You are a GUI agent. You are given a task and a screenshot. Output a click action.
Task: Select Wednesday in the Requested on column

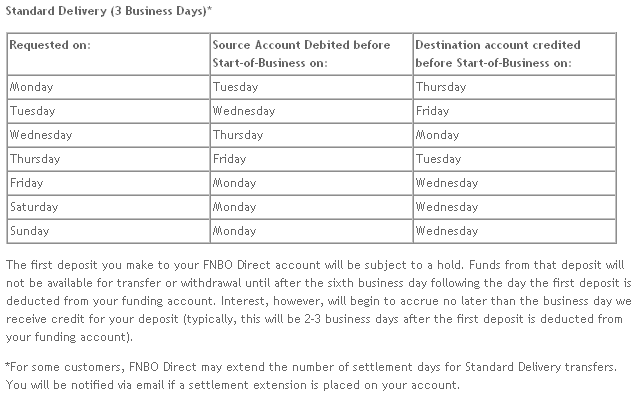coord(108,135)
